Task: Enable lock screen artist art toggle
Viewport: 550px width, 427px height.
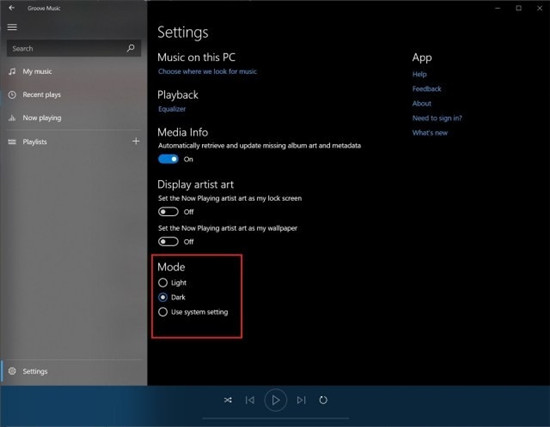Action: click(168, 212)
